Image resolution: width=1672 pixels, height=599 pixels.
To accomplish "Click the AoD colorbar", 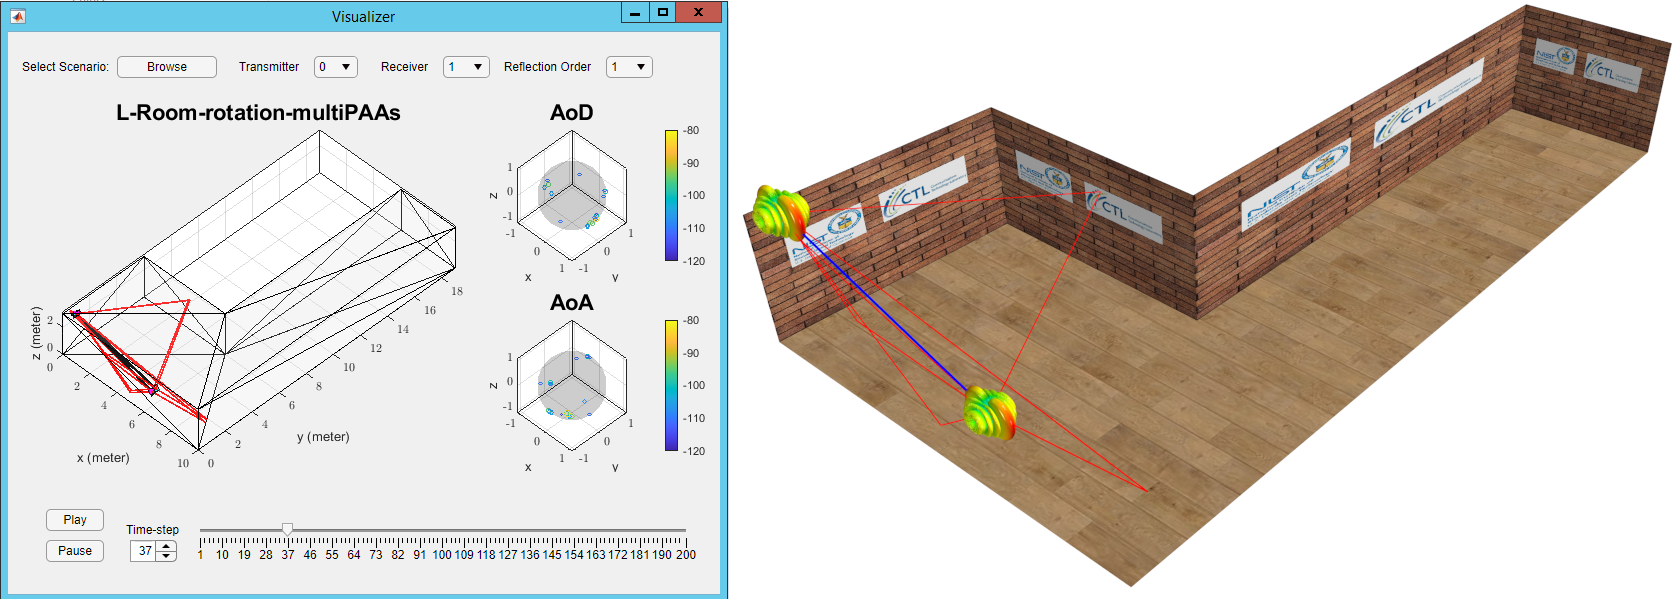I will pyautogui.click(x=671, y=195).
